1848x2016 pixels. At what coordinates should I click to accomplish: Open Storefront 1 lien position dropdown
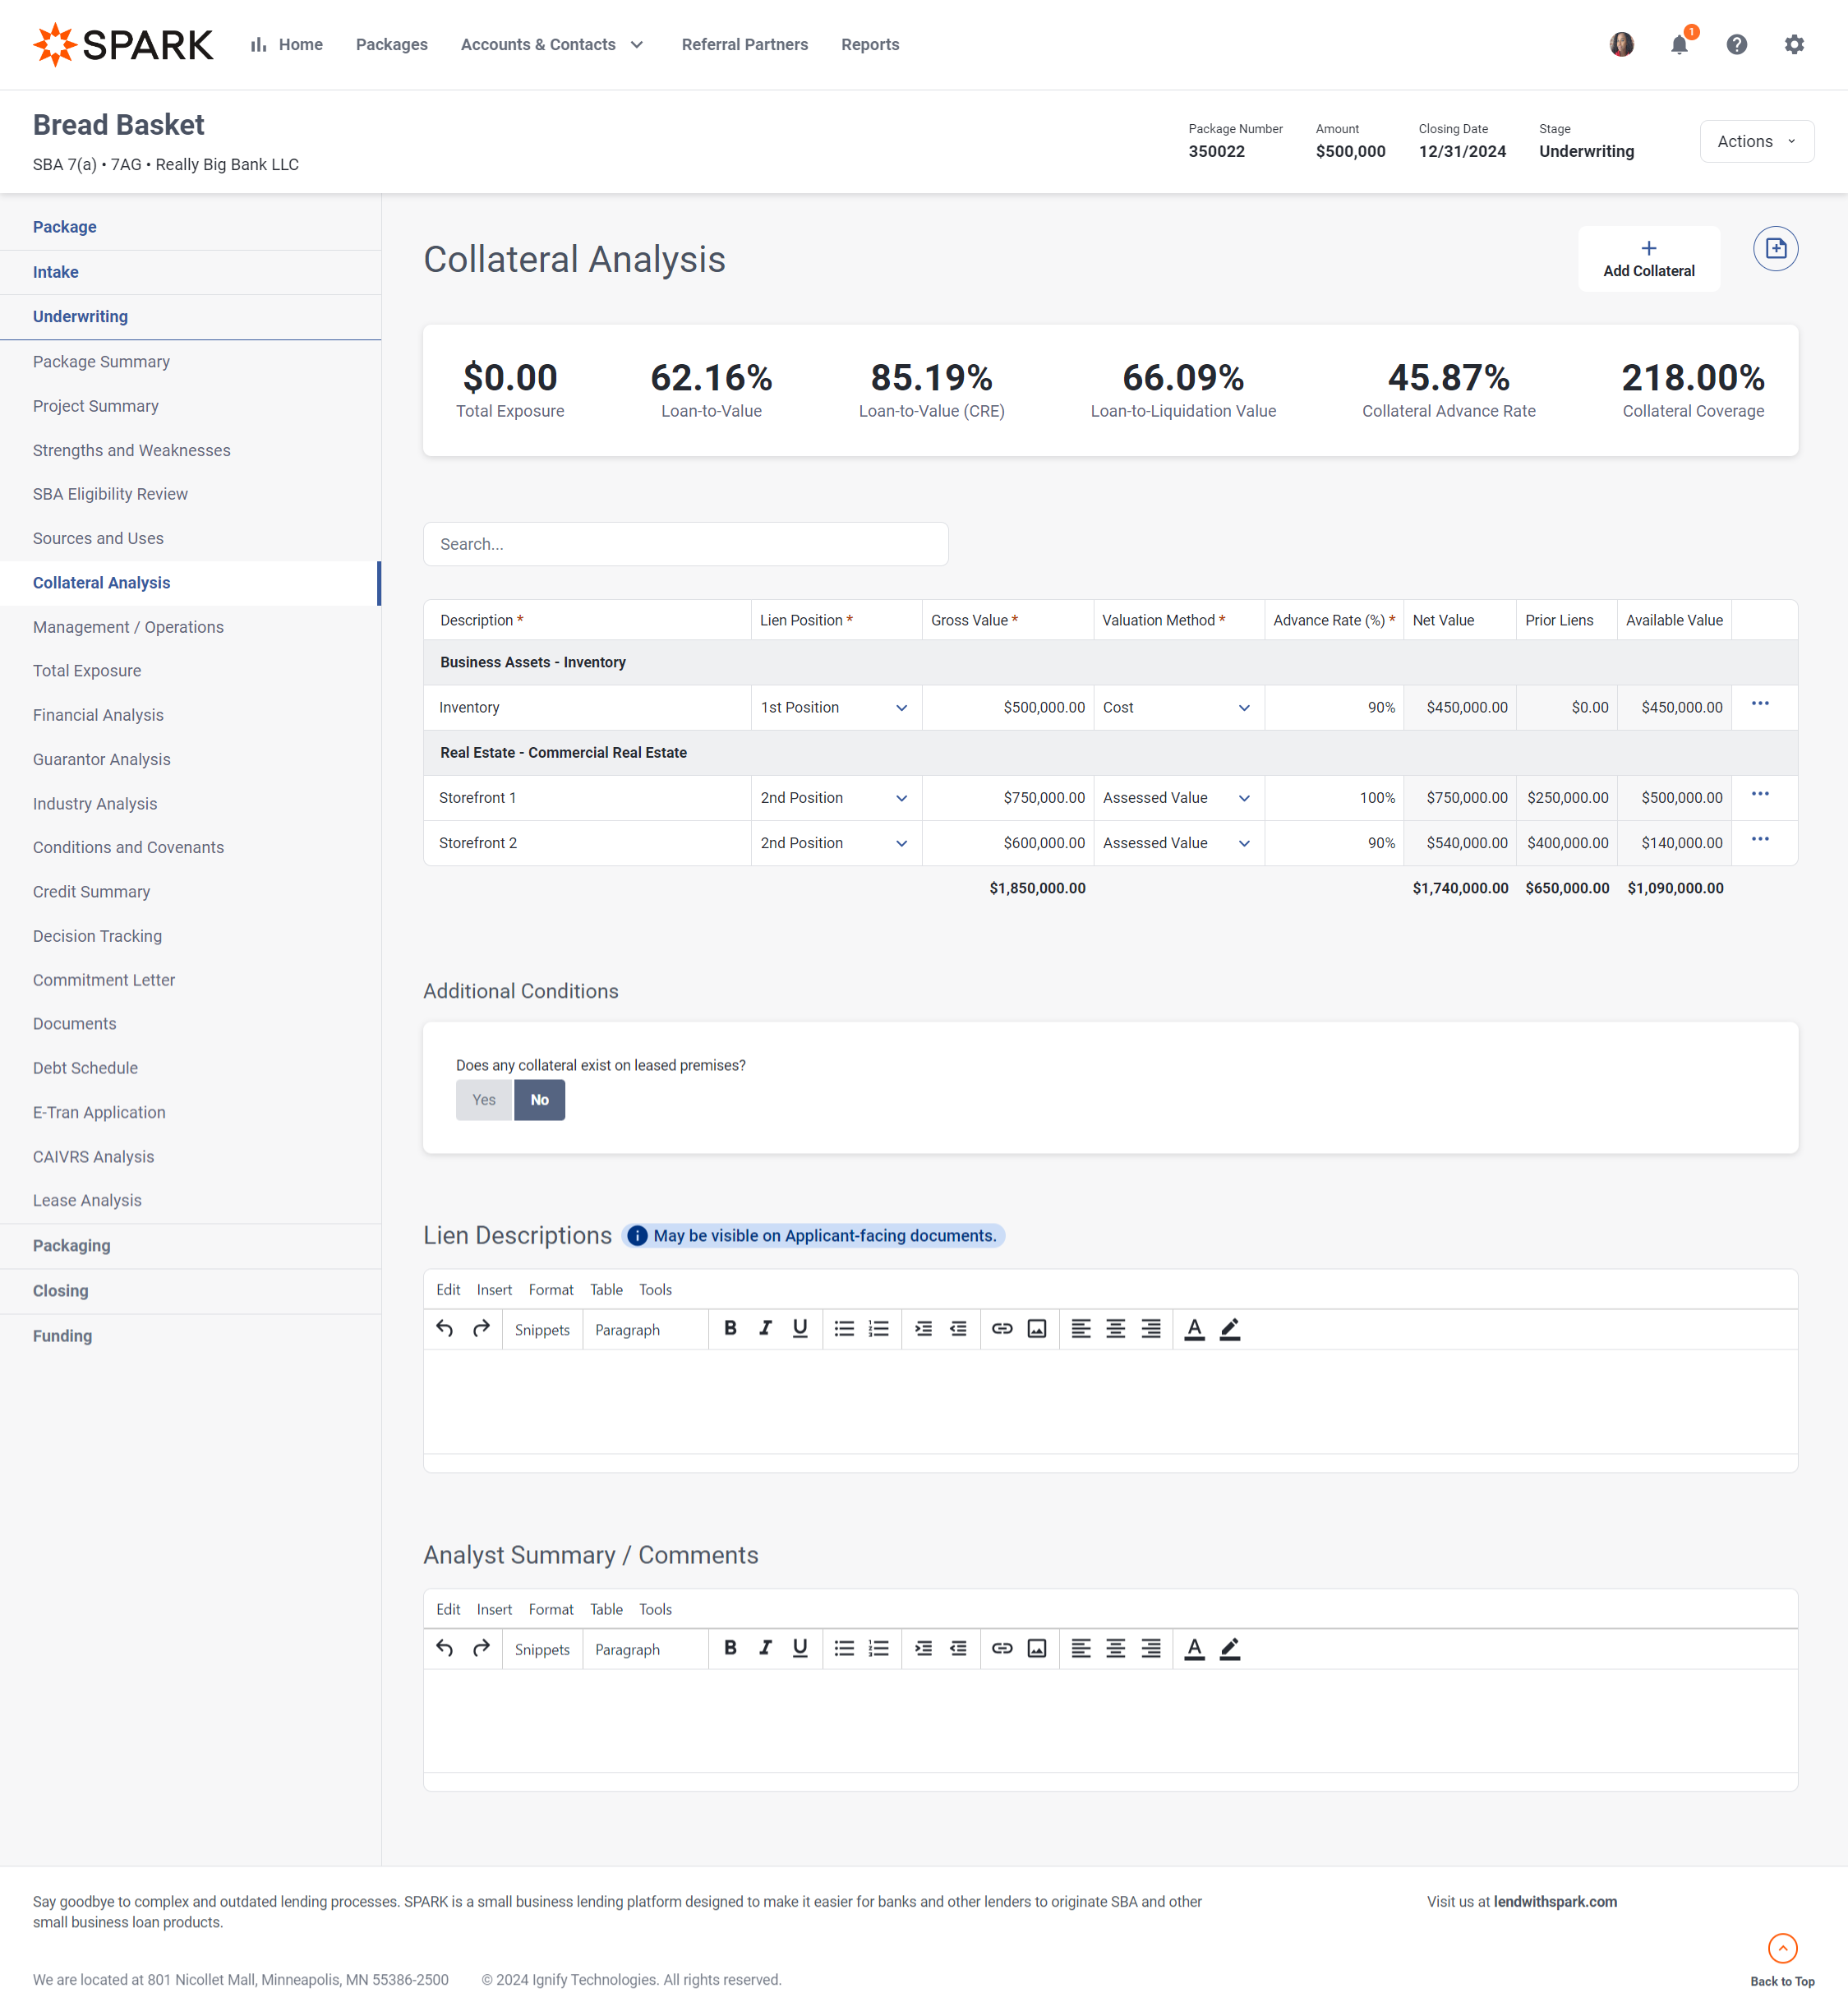coord(836,798)
